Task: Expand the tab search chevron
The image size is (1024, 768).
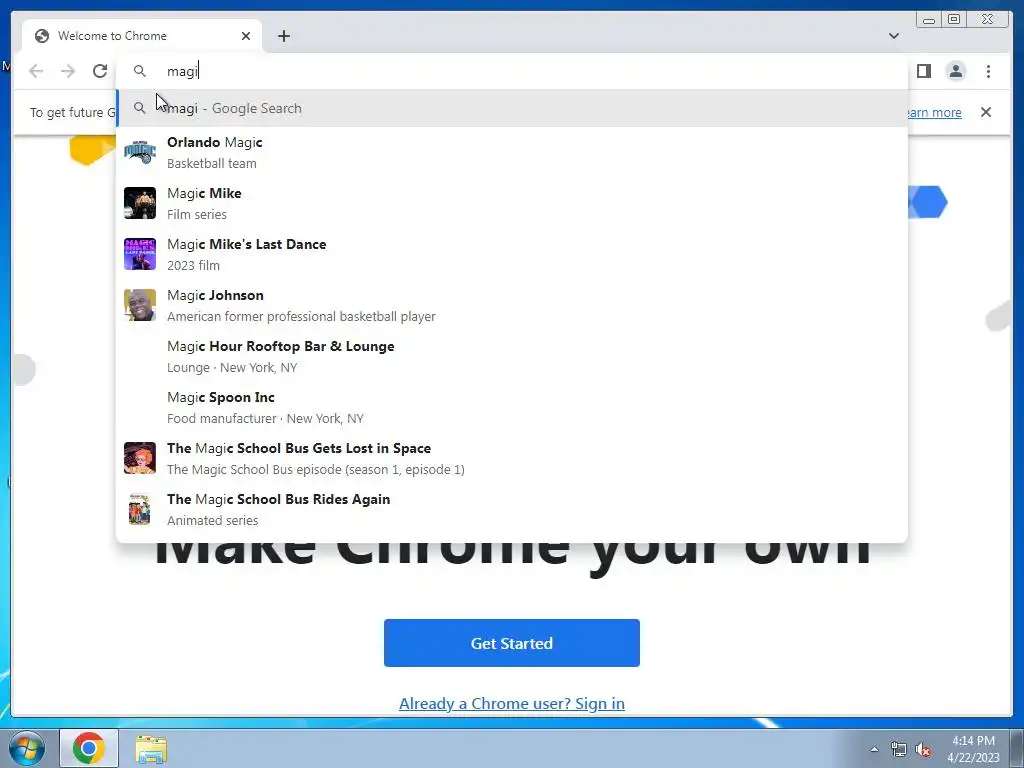Action: click(893, 36)
